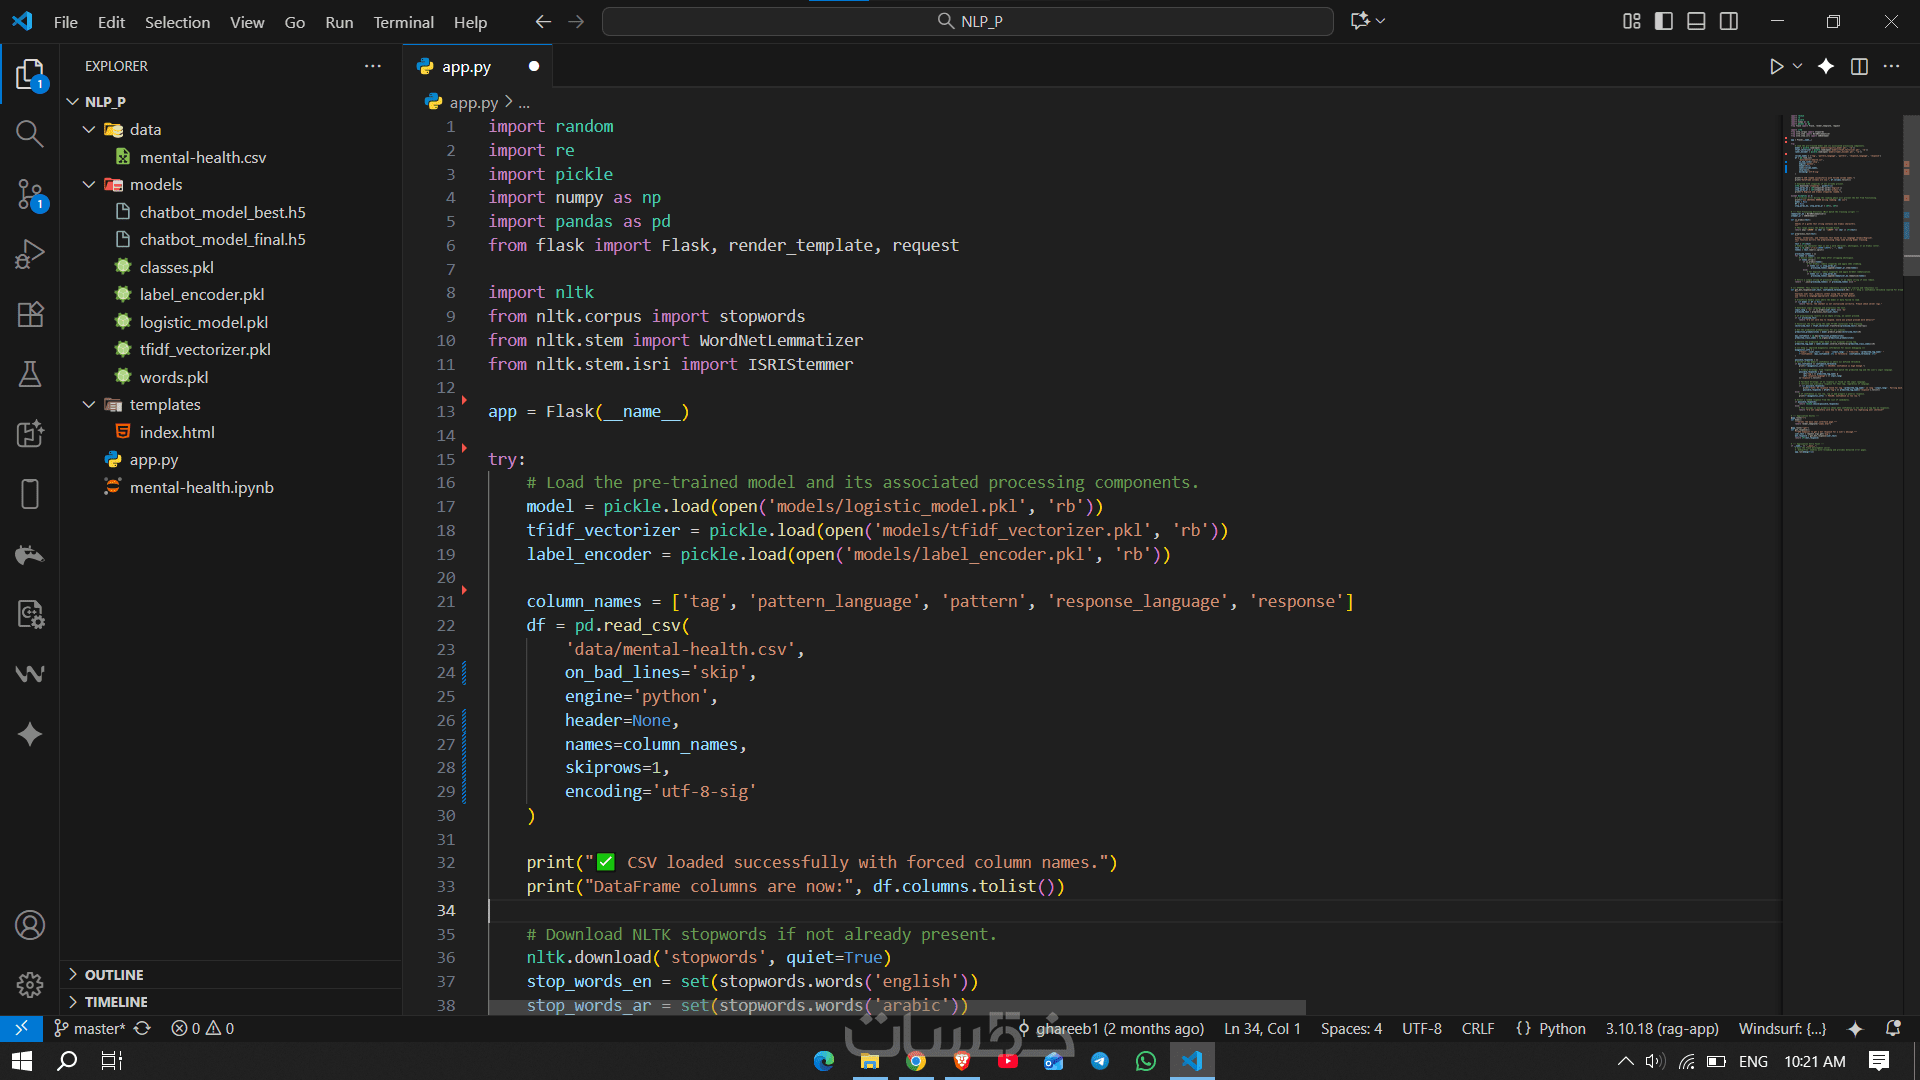Click the Run Python File play button
Viewport: 1920px width, 1080px height.
[1776, 66]
